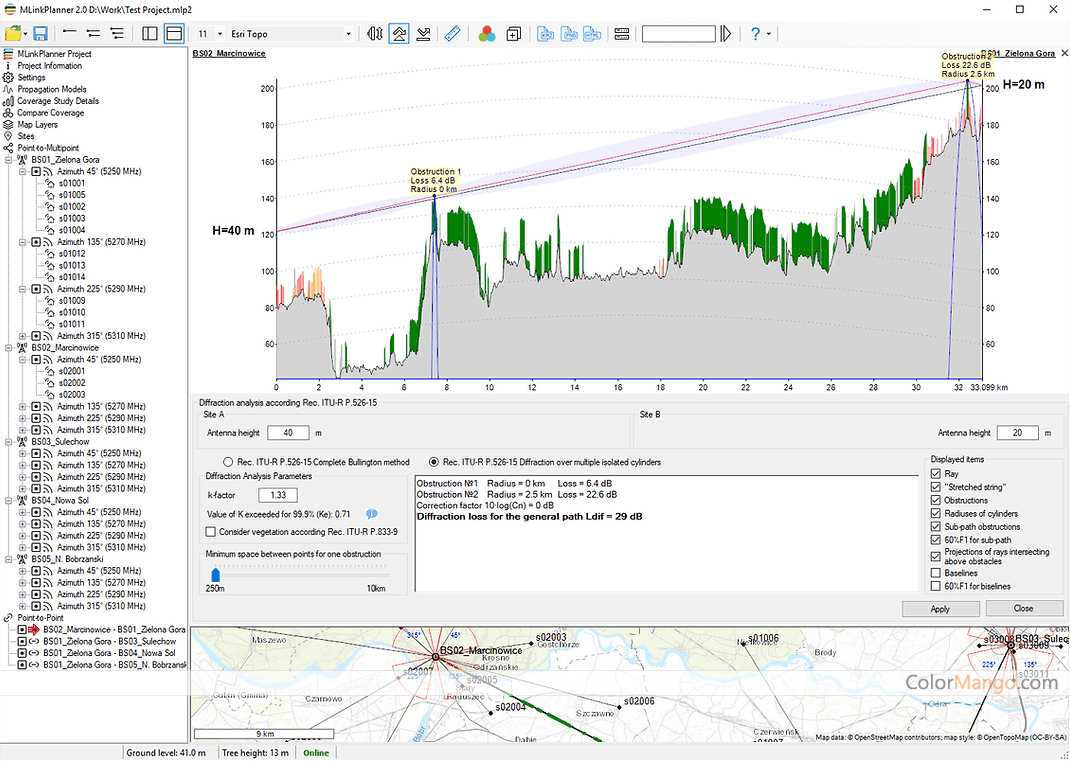Click the minimum space between points slider

tap(215, 574)
